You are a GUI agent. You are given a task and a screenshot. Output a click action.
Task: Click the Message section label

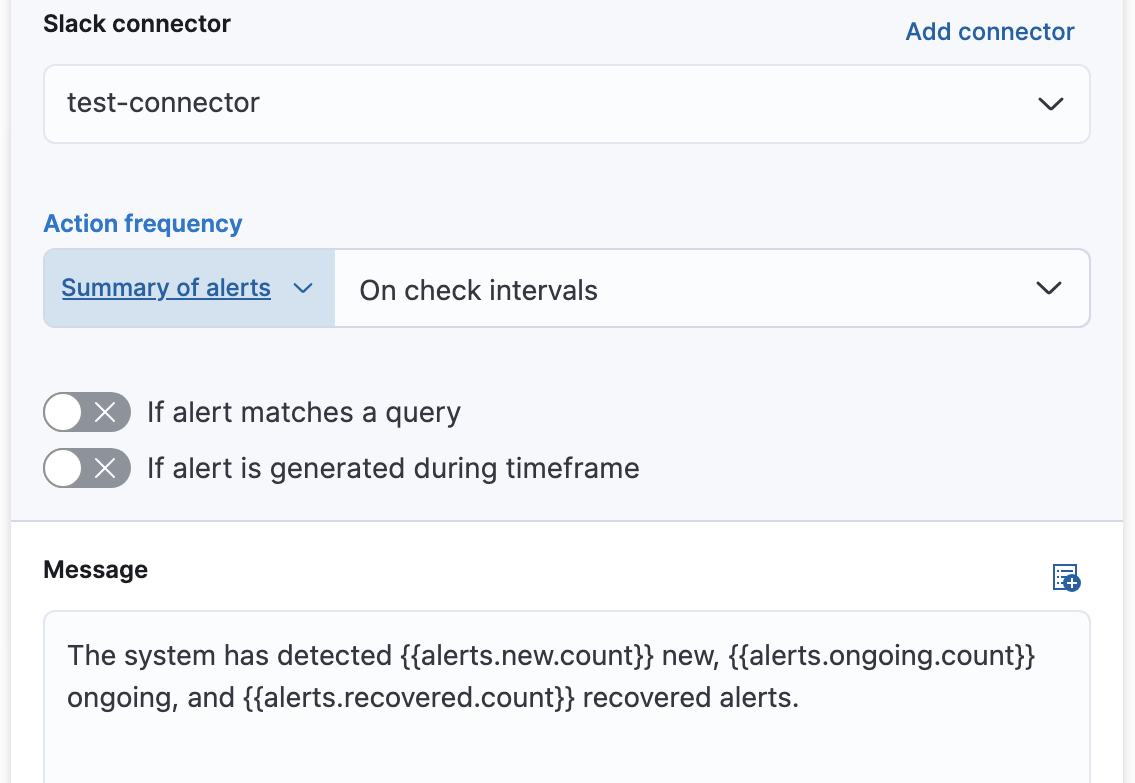[x=95, y=569]
